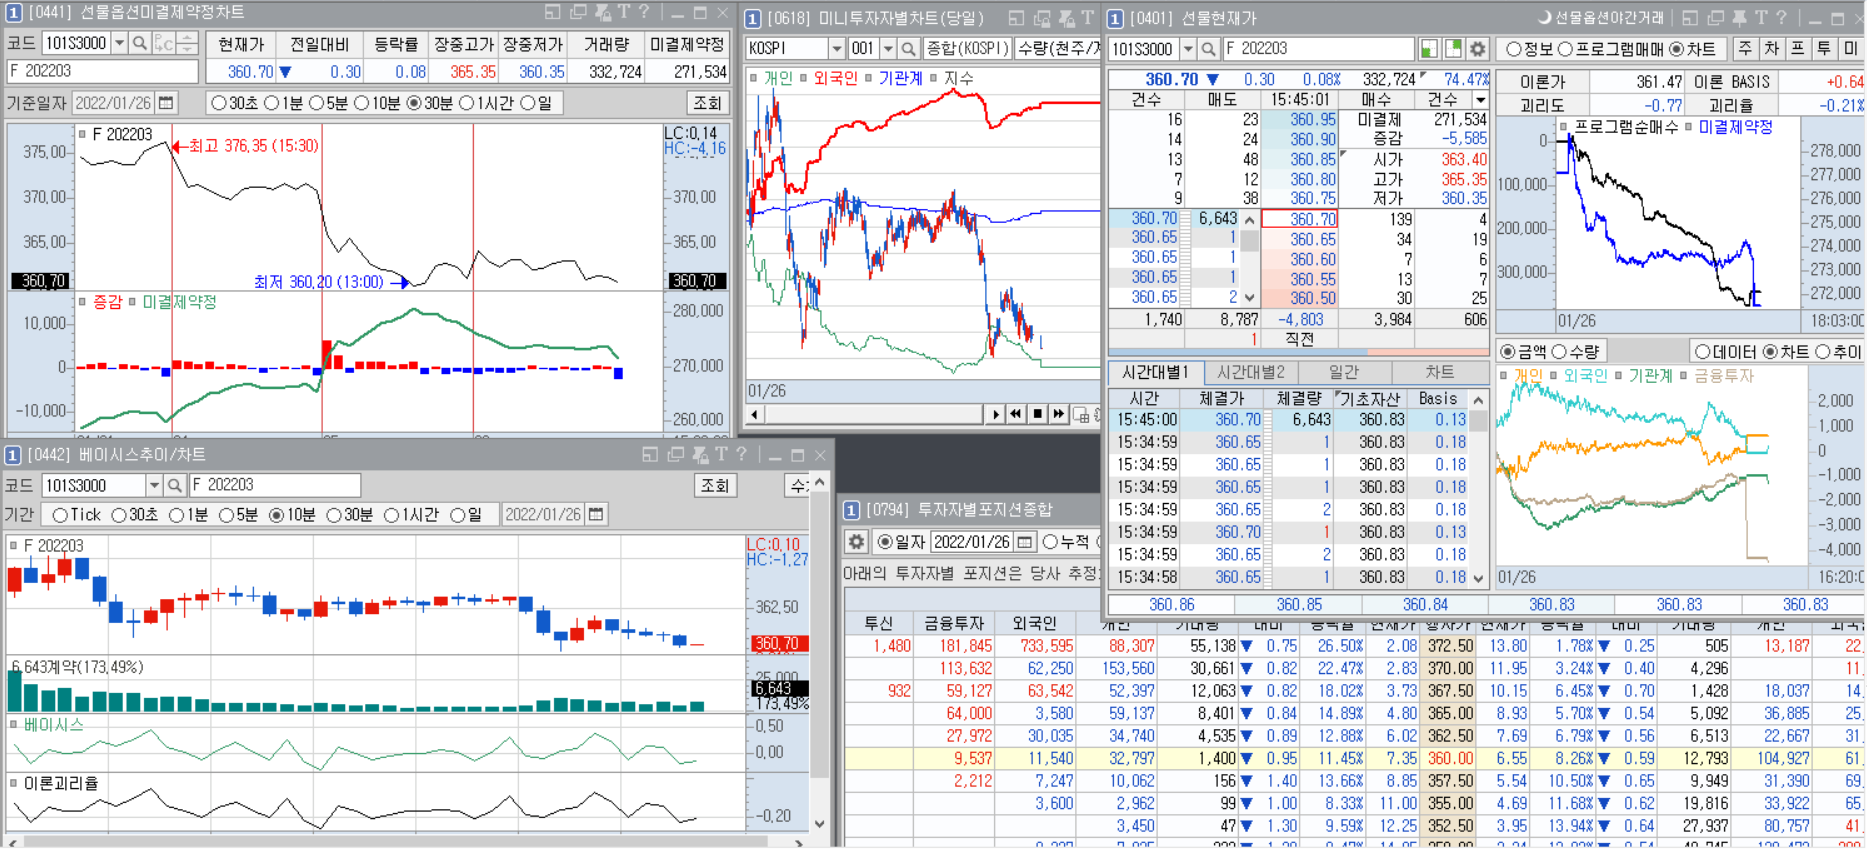Click the 종합(KOSPI) field in 0618
This screenshot has width=1867, height=849.
[967, 48]
